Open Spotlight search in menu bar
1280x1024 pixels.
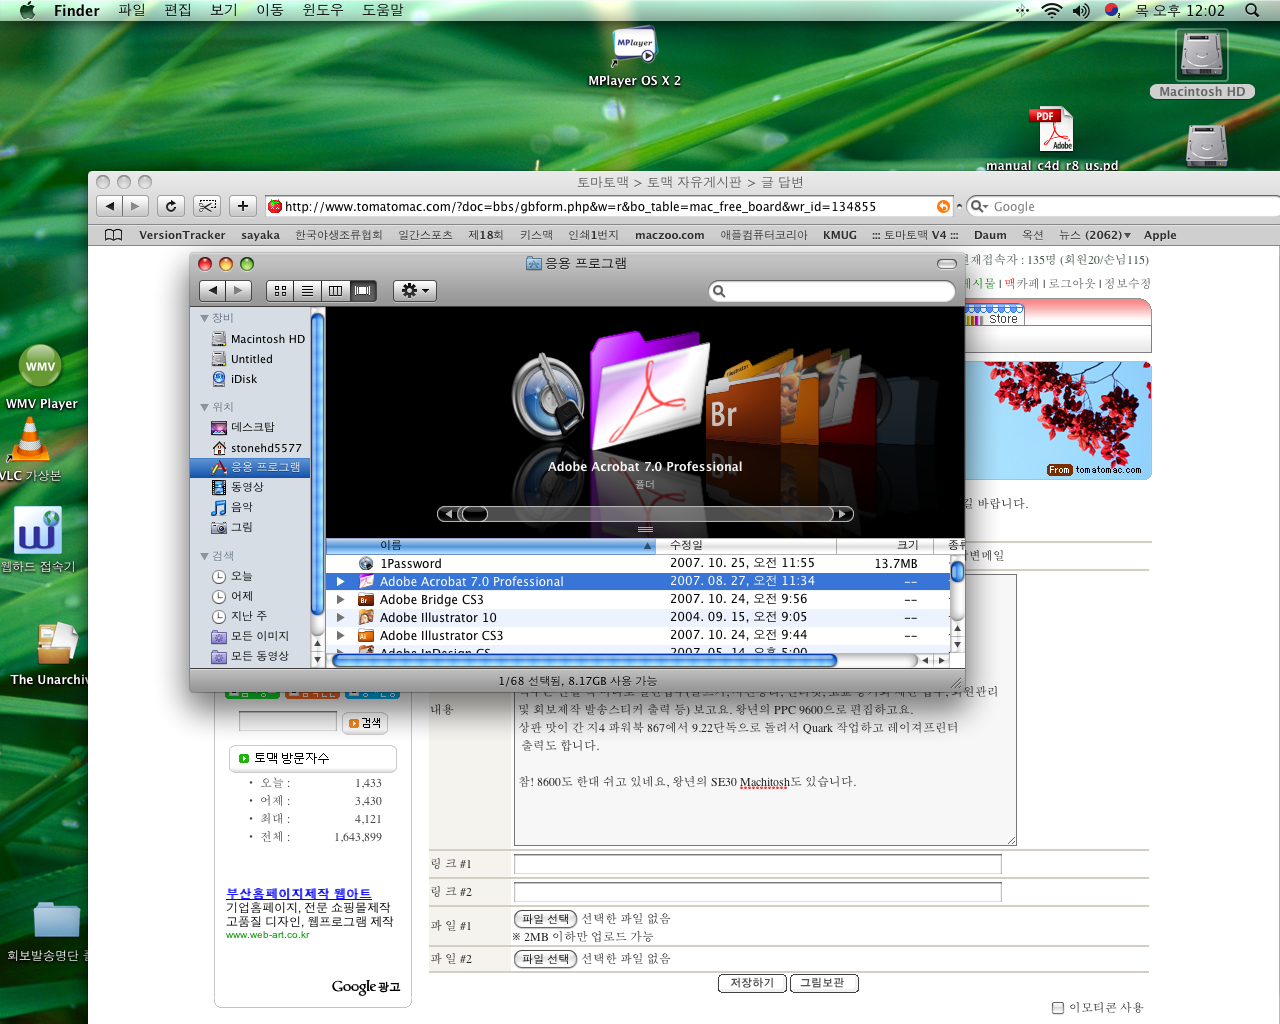(1251, 10)
